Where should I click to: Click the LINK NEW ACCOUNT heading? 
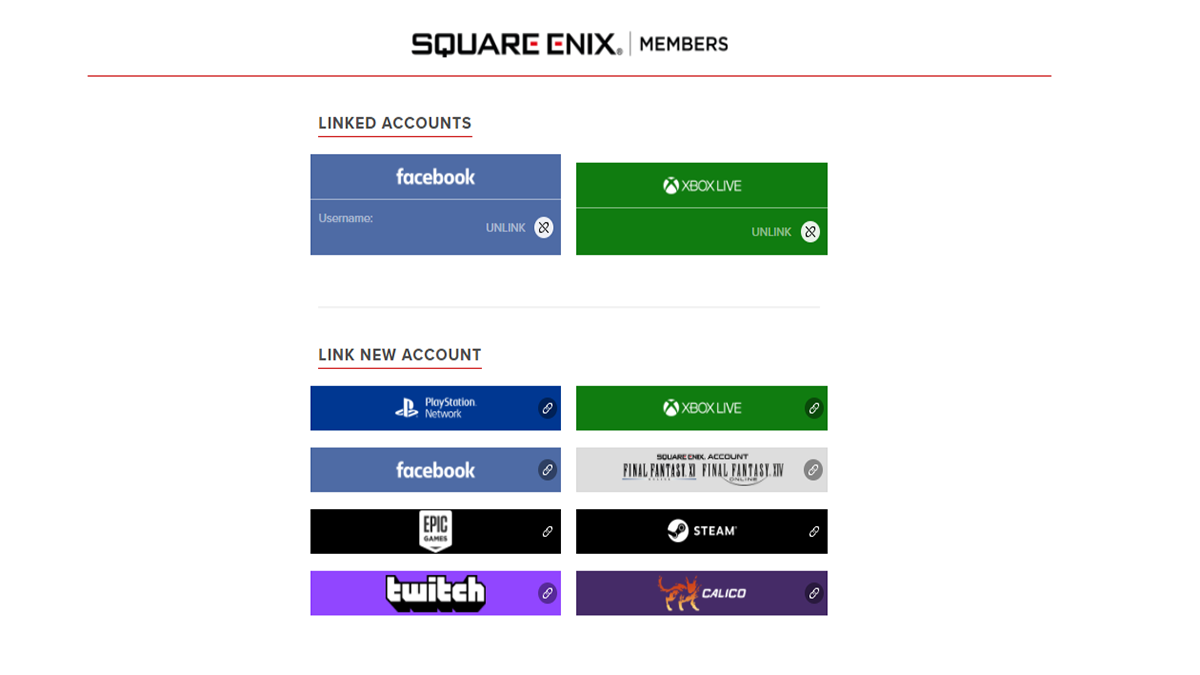[x=399, y=355]
